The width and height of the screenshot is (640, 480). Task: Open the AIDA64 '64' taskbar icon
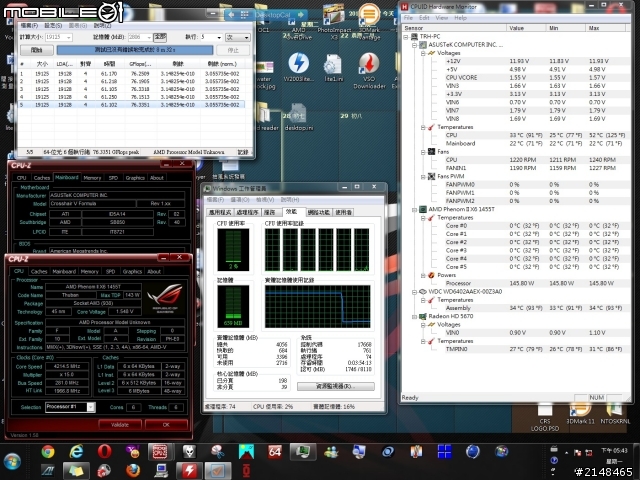pos(275,452)
